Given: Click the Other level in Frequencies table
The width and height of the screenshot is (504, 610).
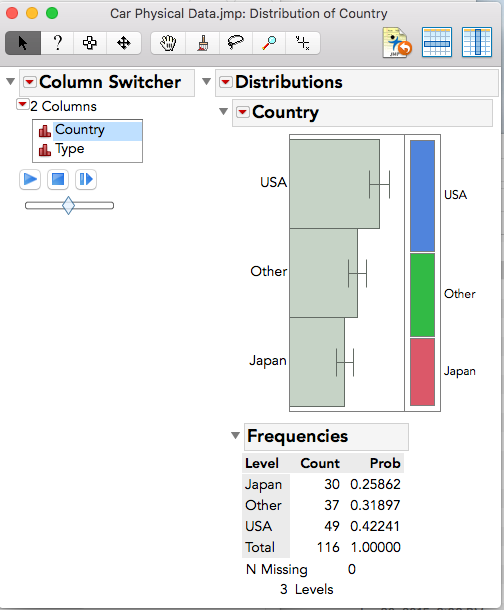Looking at the screenshot, I should point(263,505).
